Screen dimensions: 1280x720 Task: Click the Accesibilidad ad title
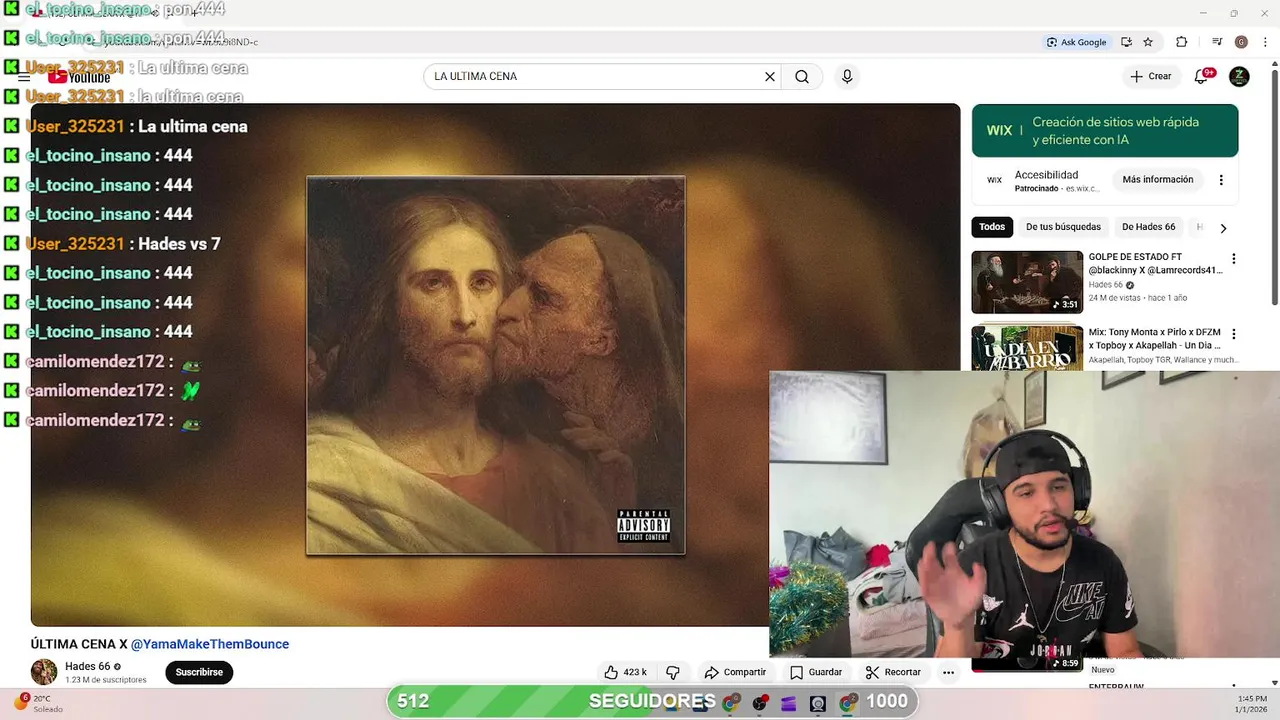point(1046,175)
